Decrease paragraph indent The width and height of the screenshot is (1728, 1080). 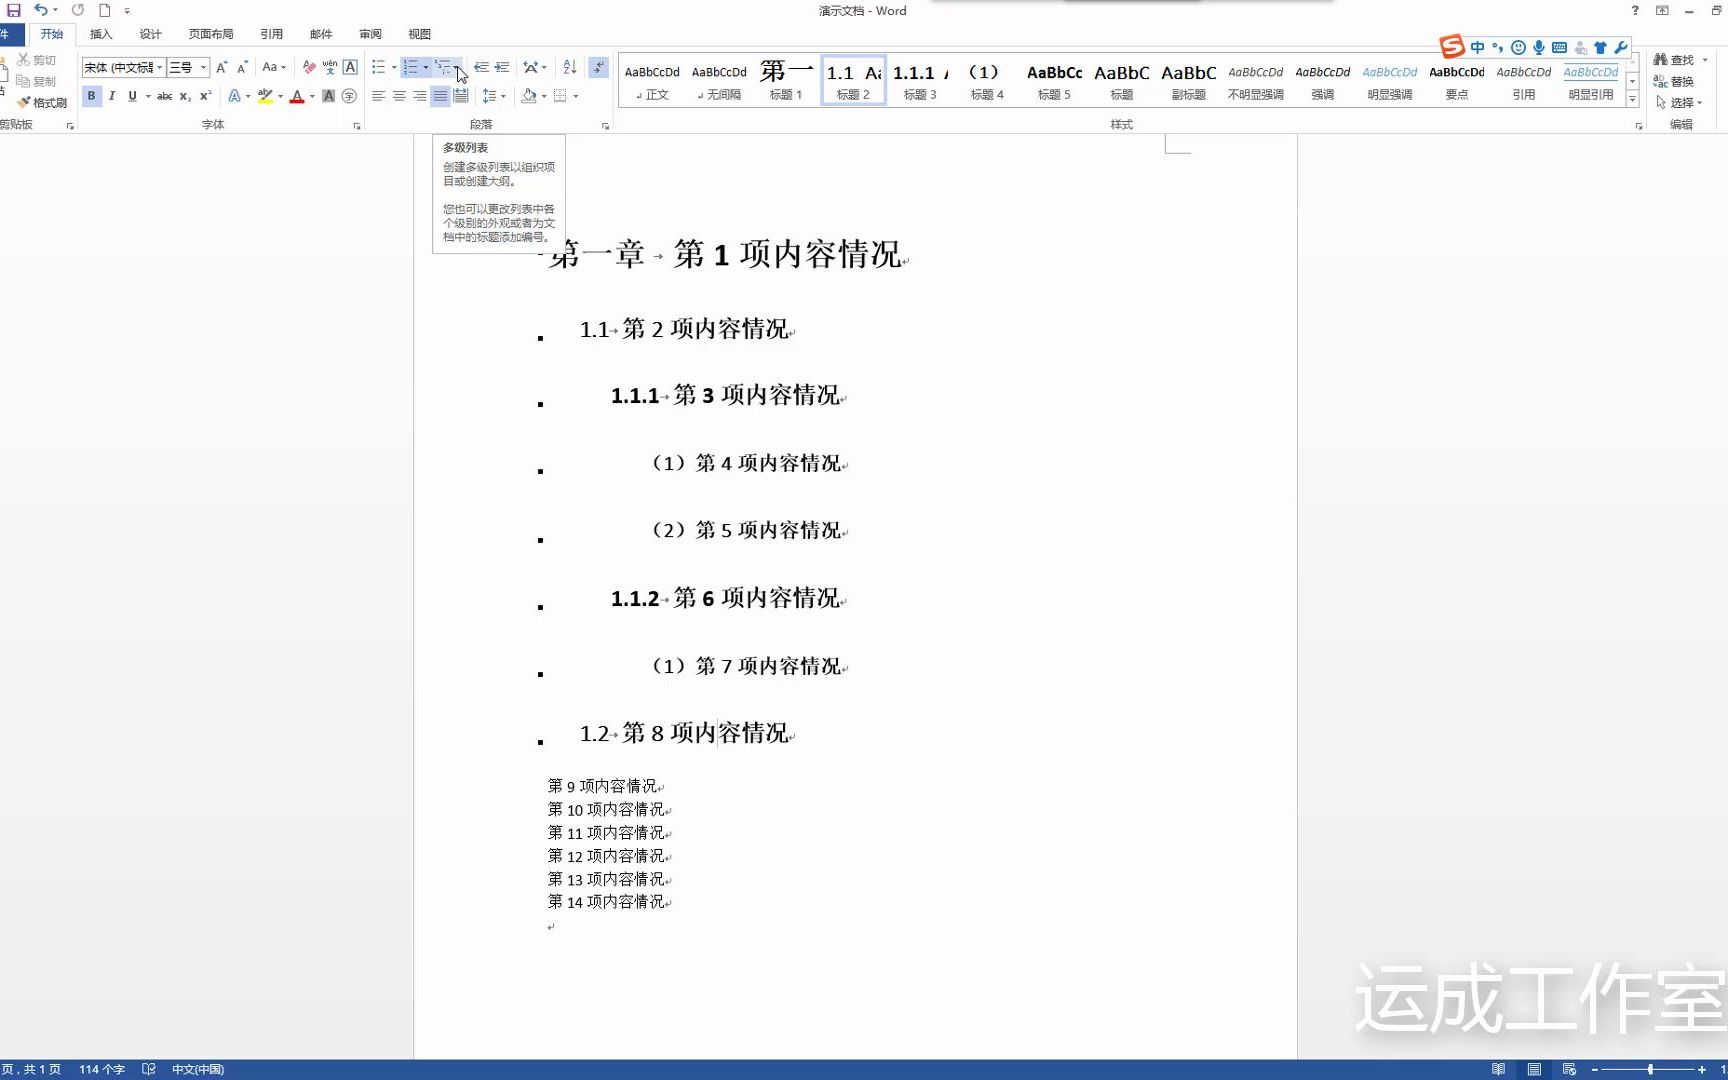tap(481, 67)
